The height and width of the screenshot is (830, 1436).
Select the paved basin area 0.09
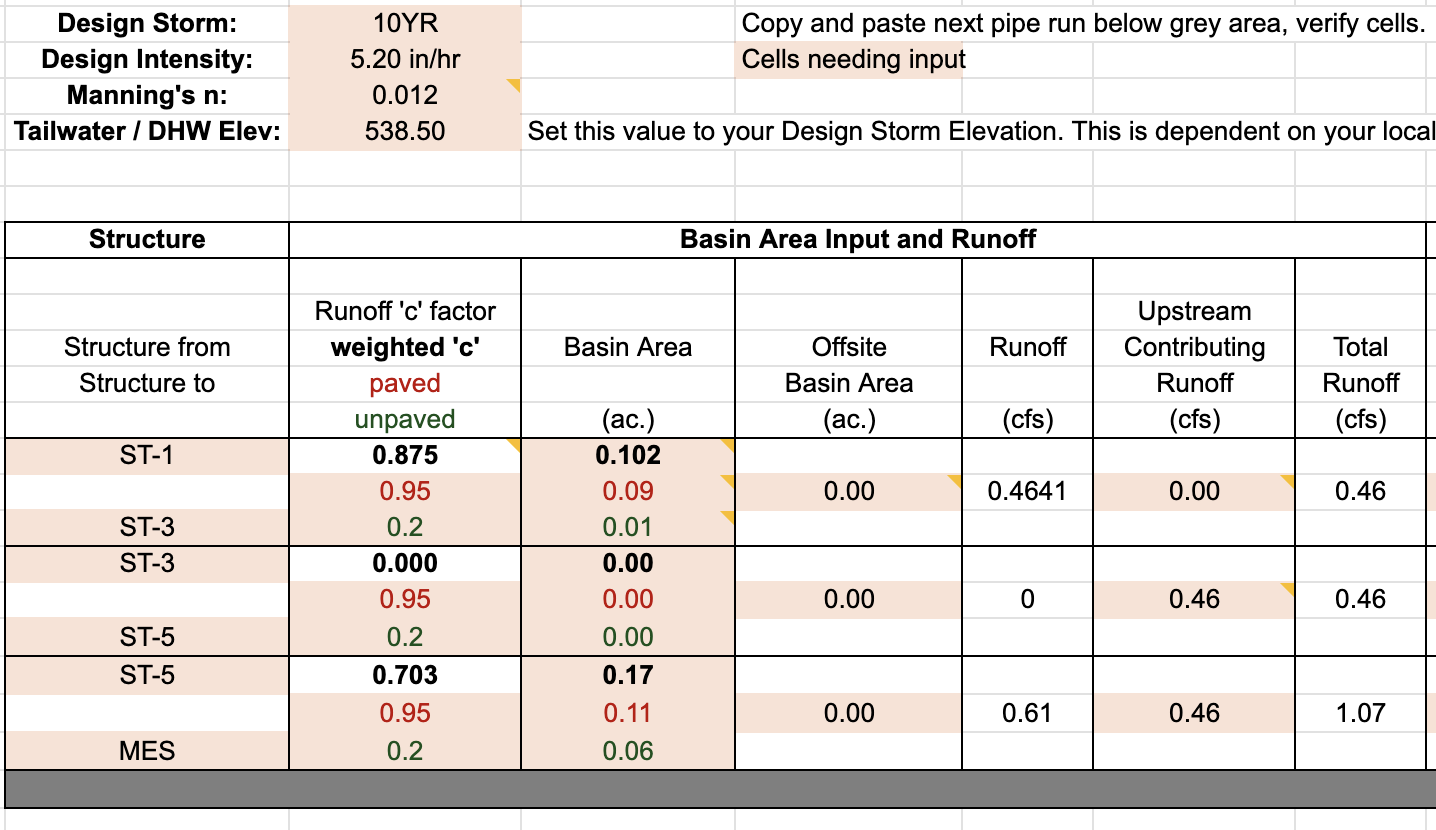(x=628, y=491)
